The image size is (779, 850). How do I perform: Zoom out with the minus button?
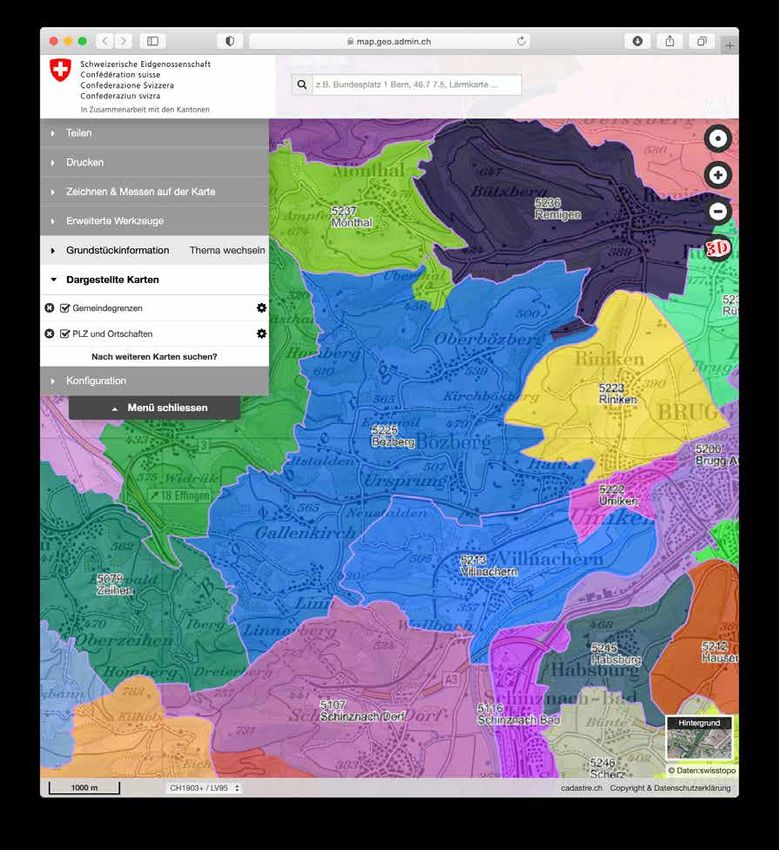point(718,211)
